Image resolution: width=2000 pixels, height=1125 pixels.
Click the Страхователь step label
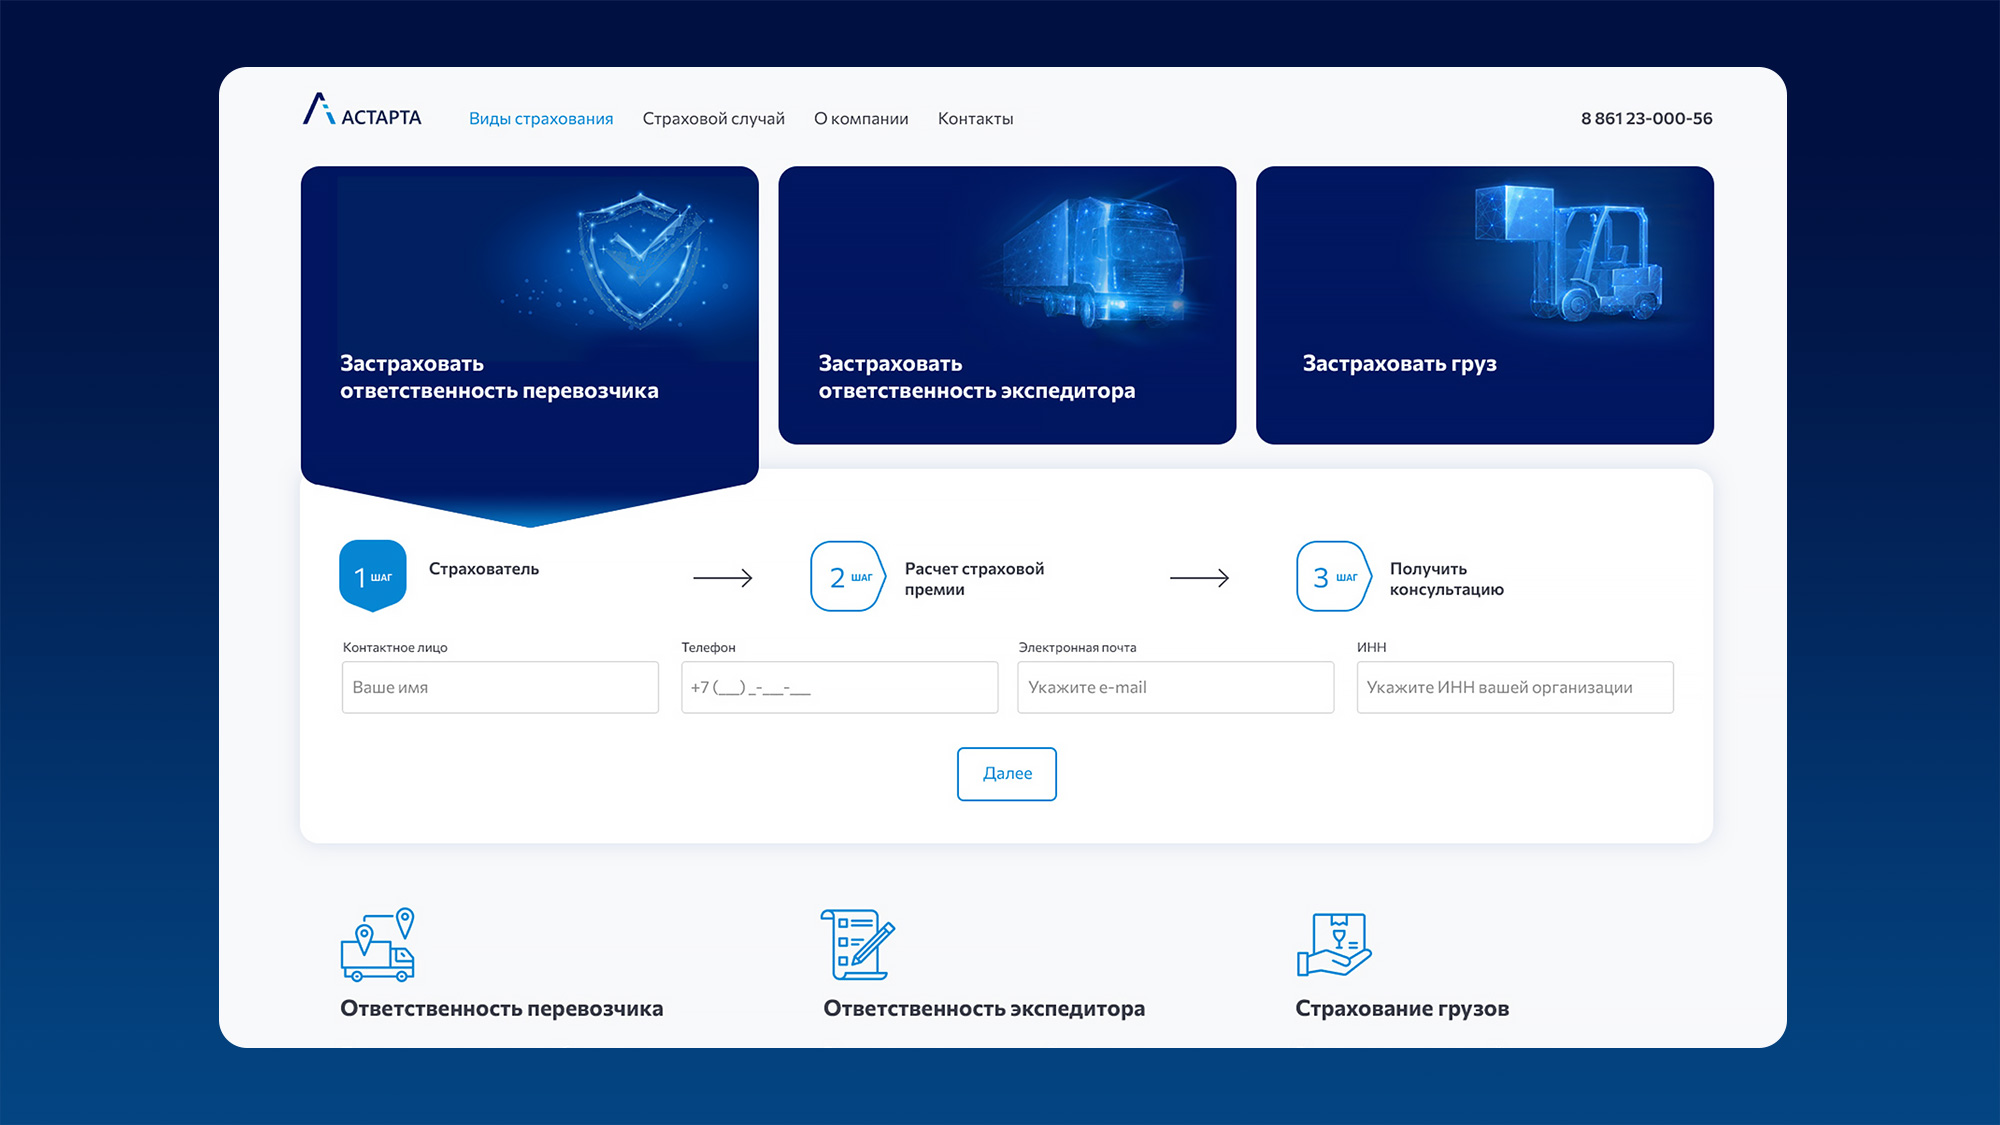[x=484, y=569]
